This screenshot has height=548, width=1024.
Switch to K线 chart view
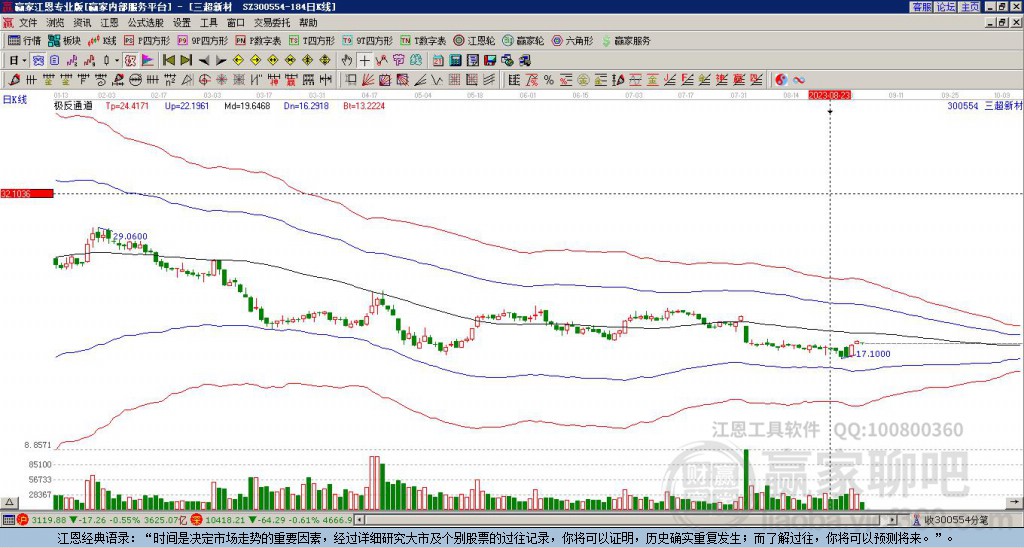pos(102,40)
